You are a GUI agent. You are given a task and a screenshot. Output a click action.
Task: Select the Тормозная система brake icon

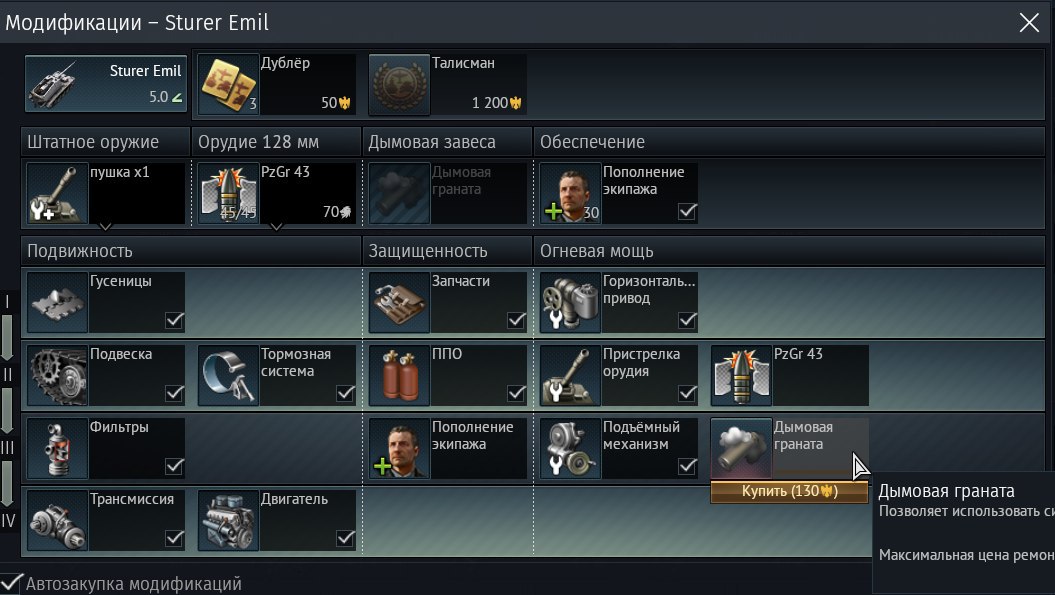point(228,375)
